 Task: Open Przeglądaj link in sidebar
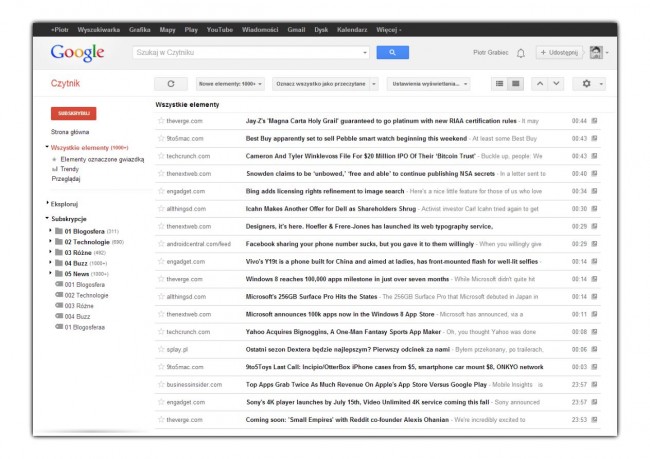tap(66, 179)
